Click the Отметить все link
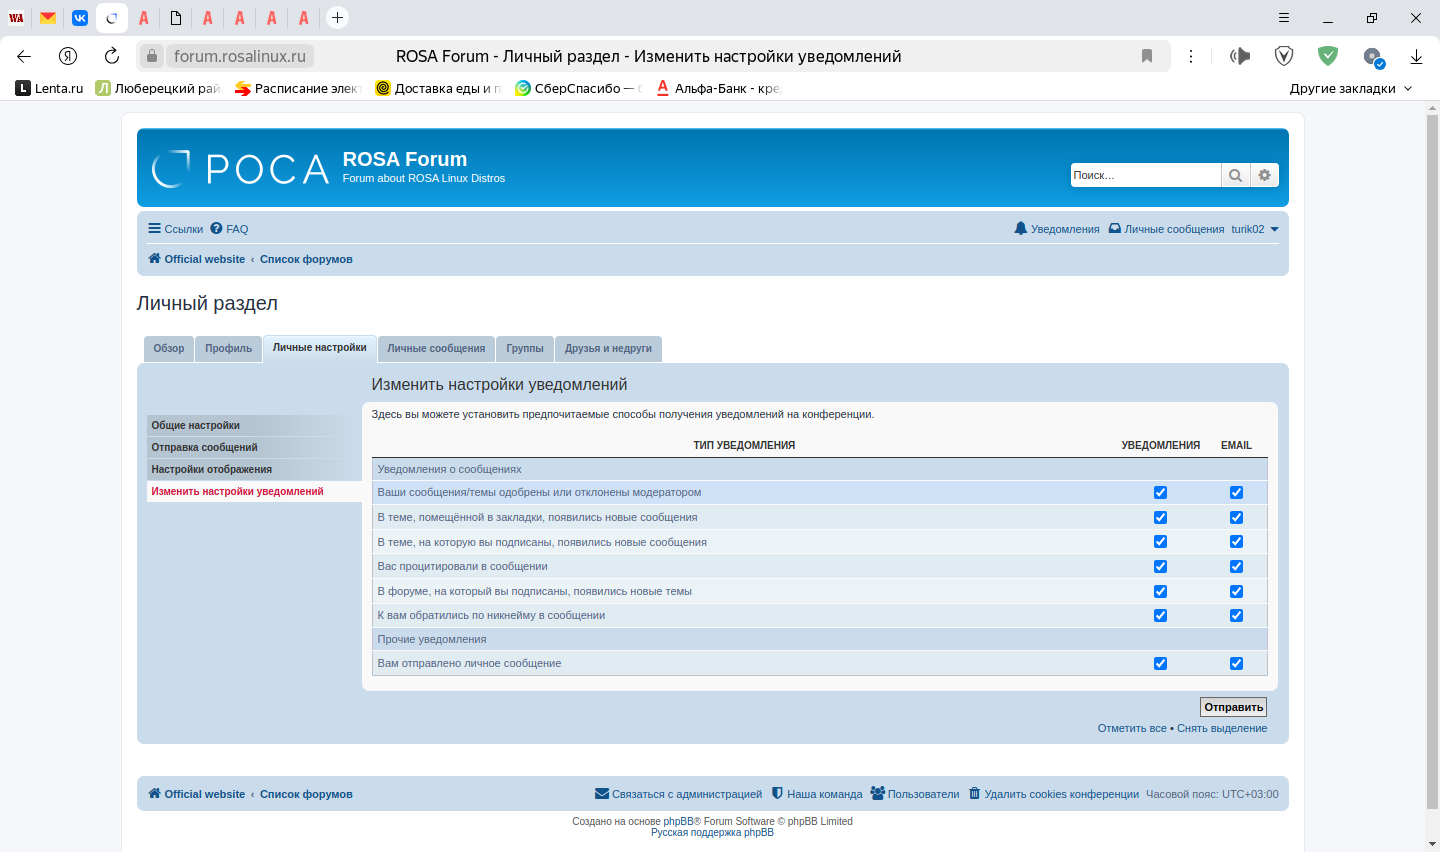The height and width of the screenshot is (852, 1440). (x=1132, y=728)
